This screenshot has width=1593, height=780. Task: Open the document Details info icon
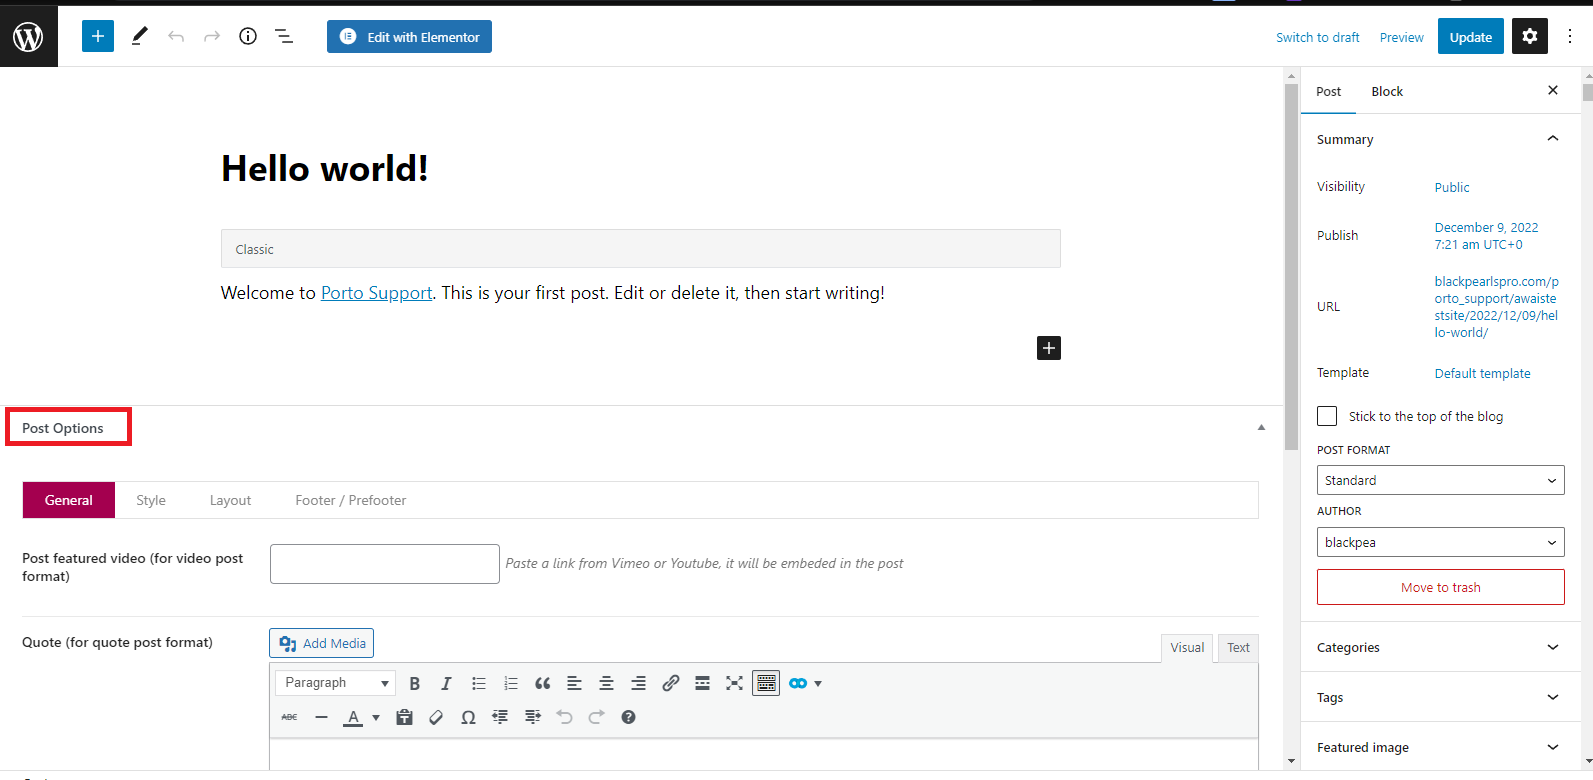[248, 37]
